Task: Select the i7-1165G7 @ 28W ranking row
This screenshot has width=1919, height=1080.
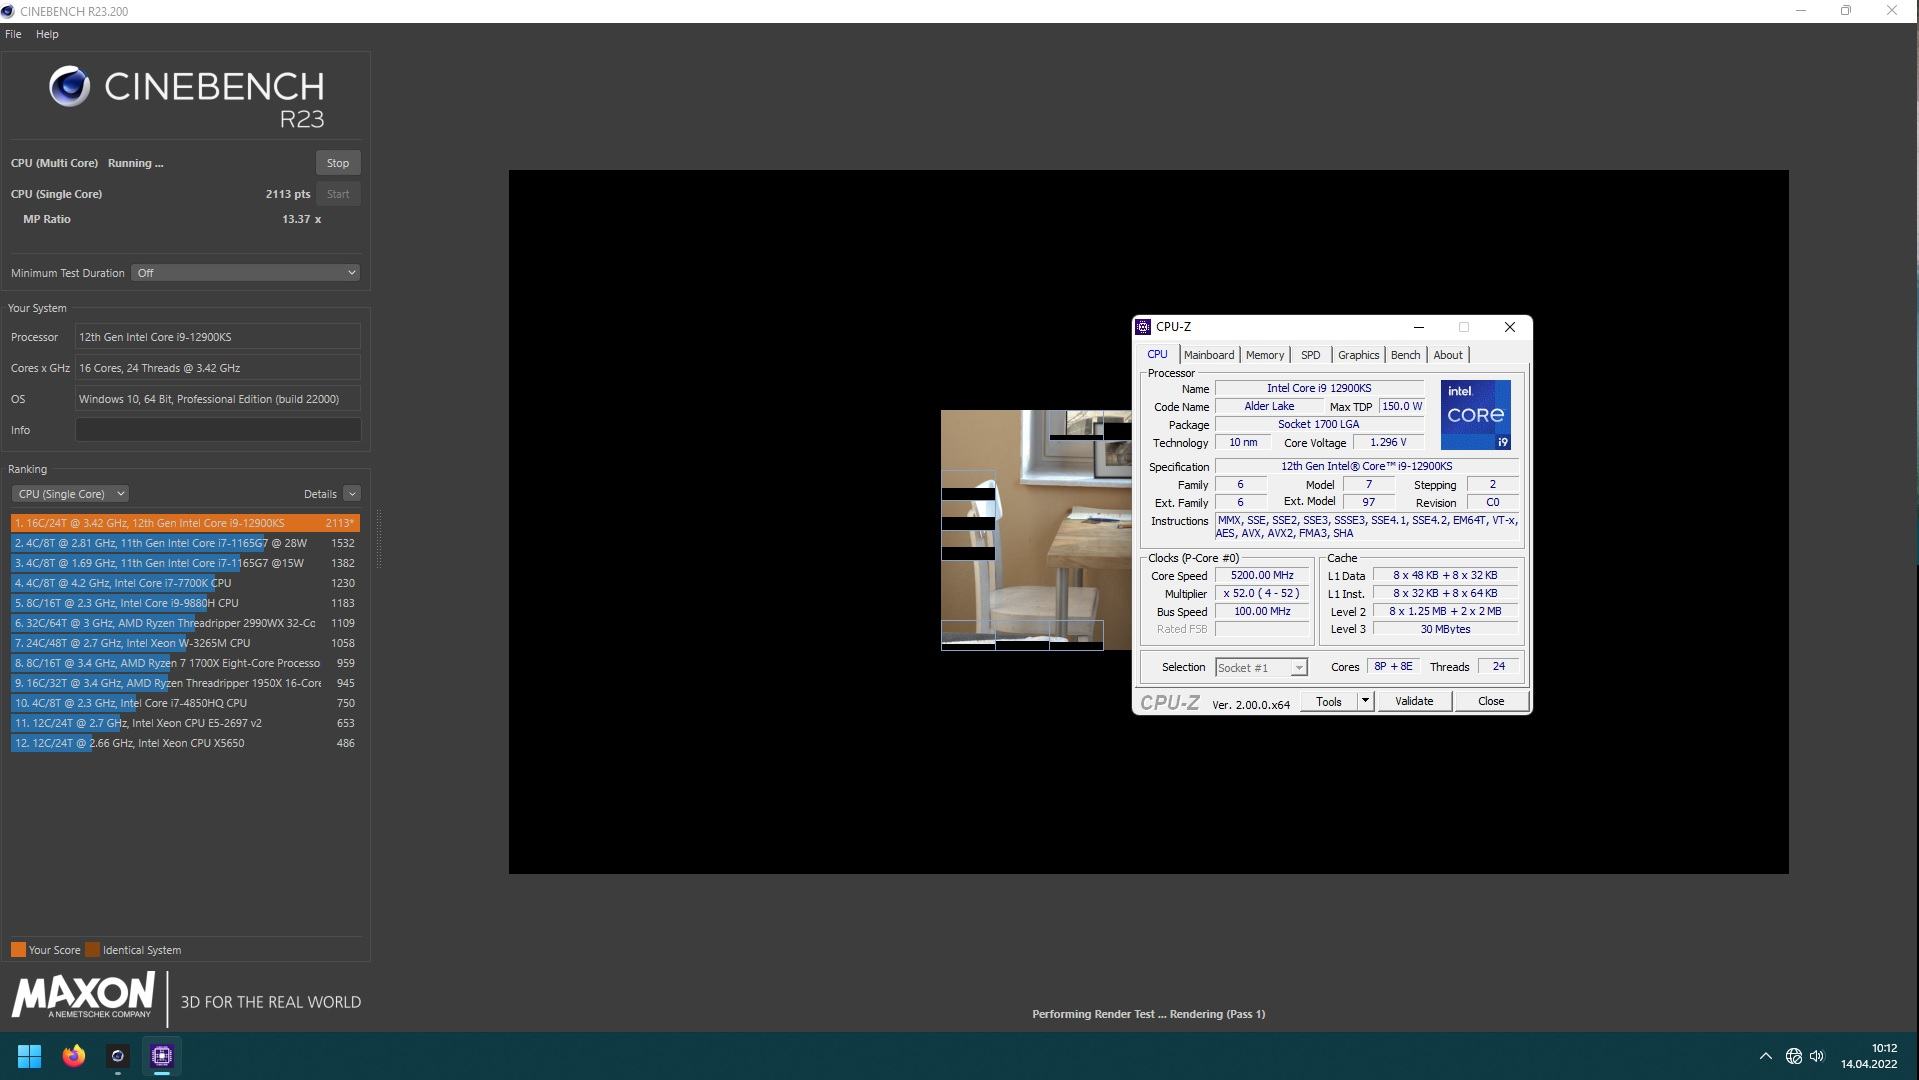Action: click(185, 543)
